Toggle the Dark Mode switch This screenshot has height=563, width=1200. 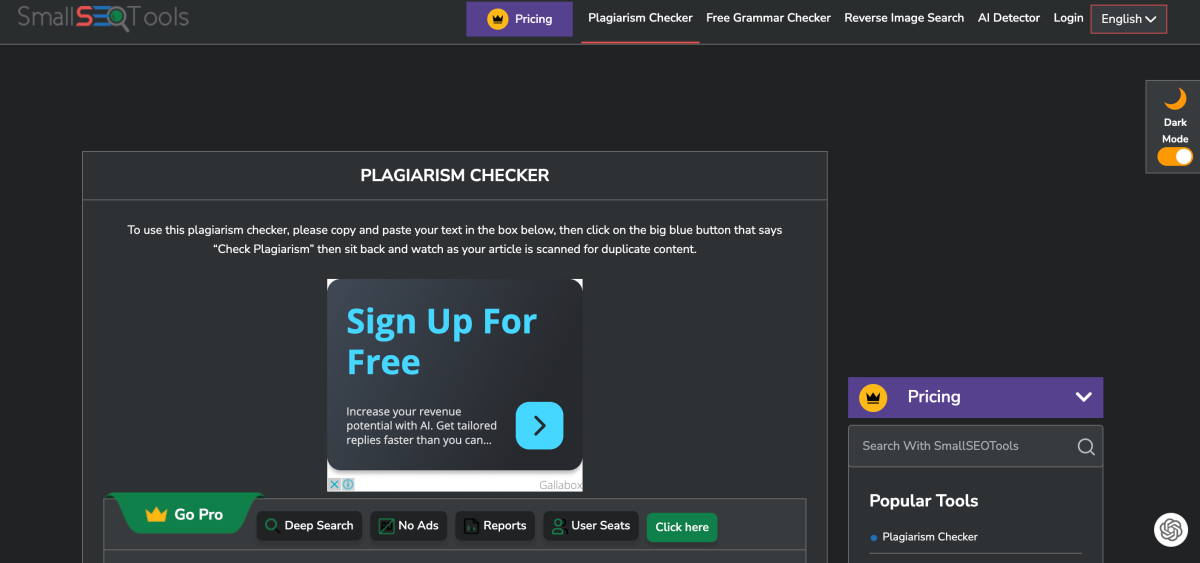coord(1175,156)
